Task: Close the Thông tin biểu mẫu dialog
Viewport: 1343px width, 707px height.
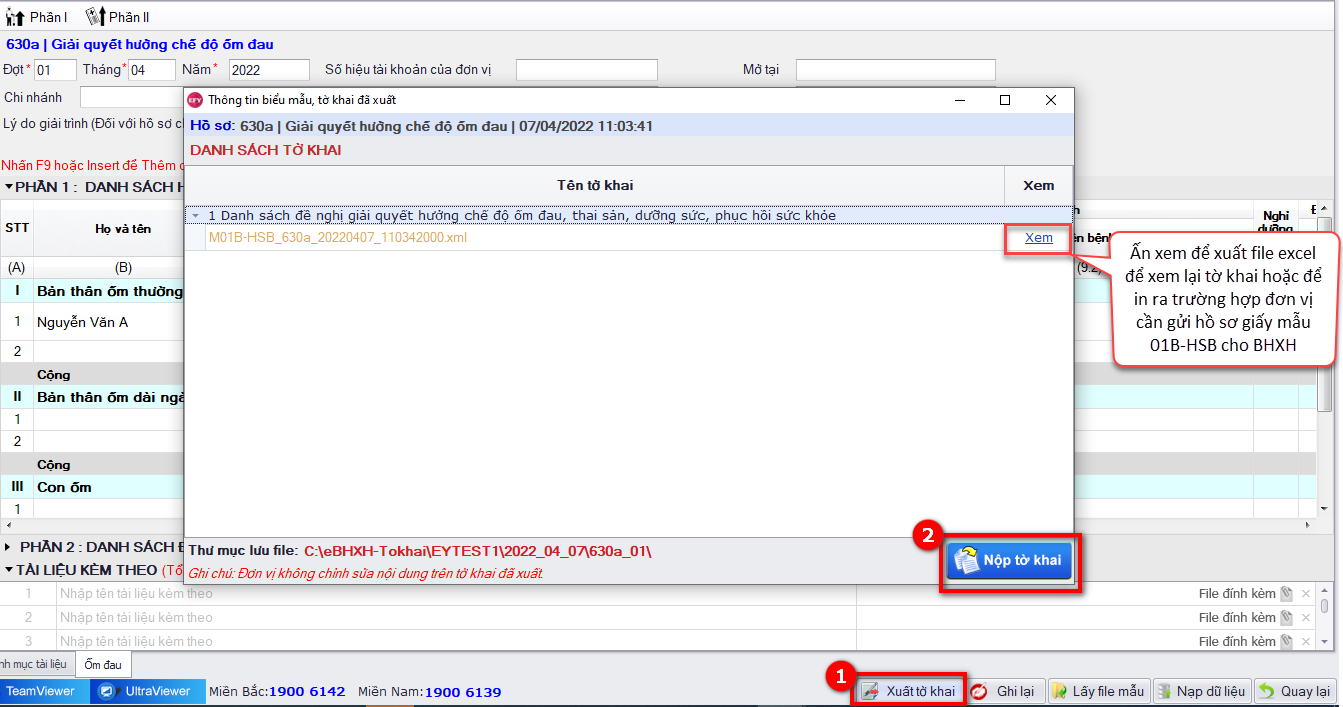Action: [x=1050, y=100]
